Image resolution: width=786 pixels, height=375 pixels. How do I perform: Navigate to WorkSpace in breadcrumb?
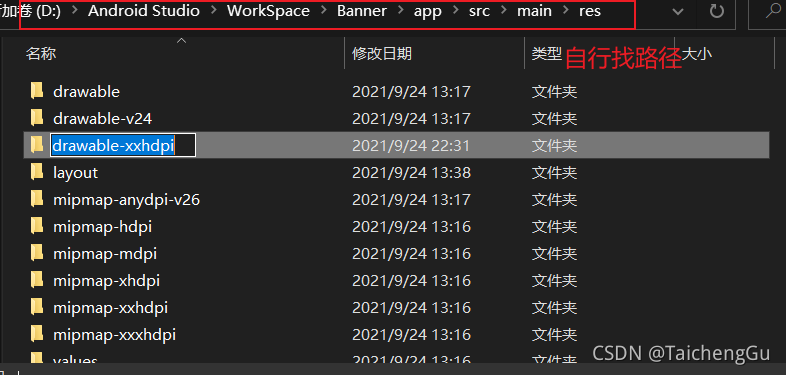268,11
